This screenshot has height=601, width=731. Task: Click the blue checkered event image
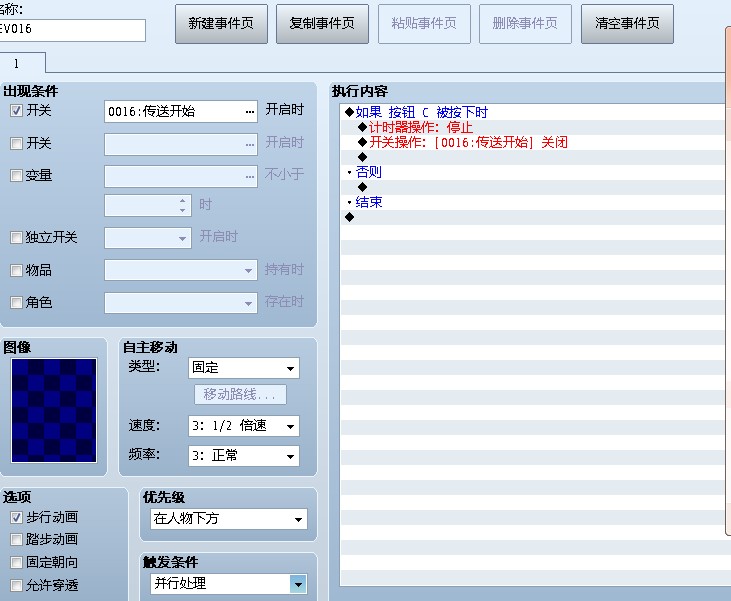[x=54, y=410]
